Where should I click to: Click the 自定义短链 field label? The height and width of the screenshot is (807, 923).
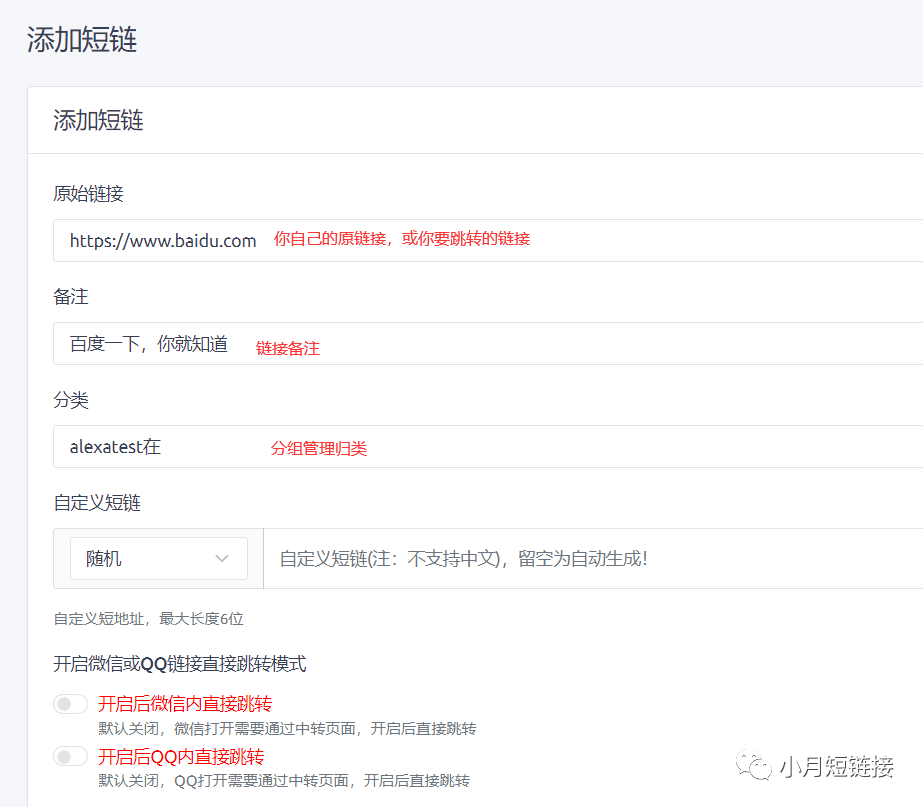click(97, 503)
